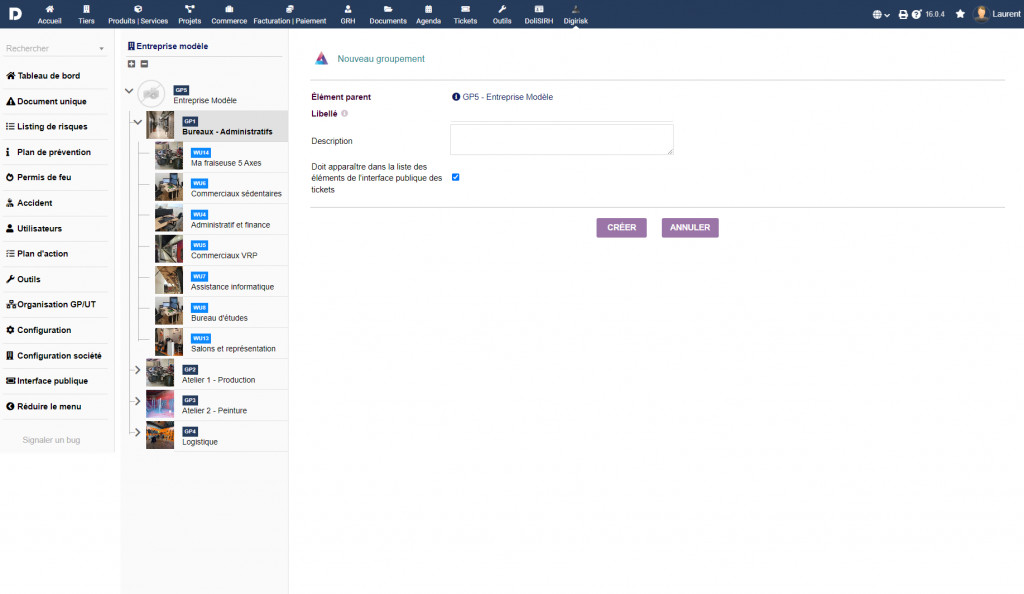Screen dimensions: 1024x594
Task: Open Document unique in sidebar
Action: click(52, 101)
